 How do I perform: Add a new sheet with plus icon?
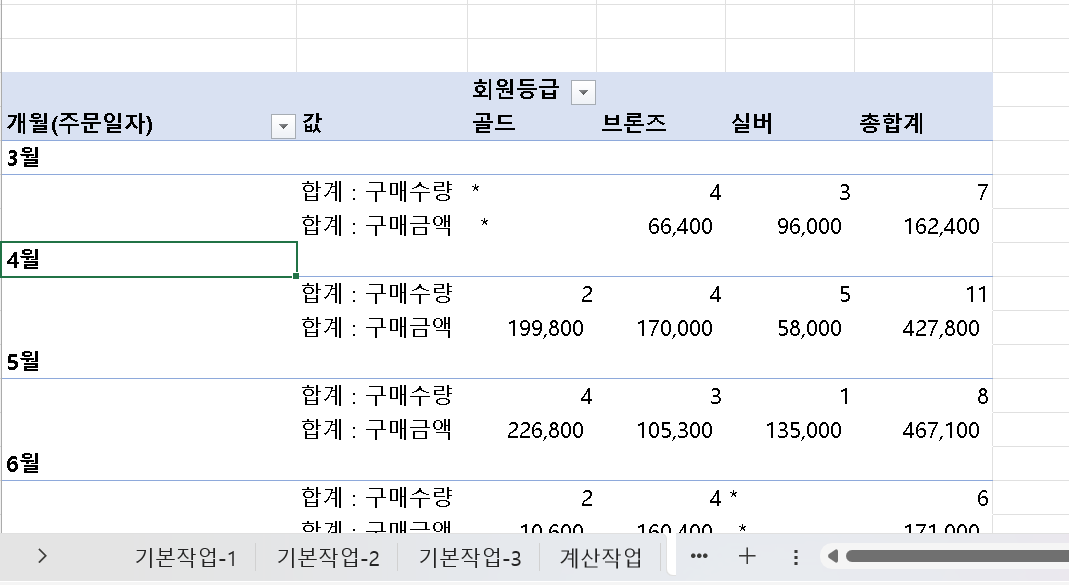(x=747, y=557)
